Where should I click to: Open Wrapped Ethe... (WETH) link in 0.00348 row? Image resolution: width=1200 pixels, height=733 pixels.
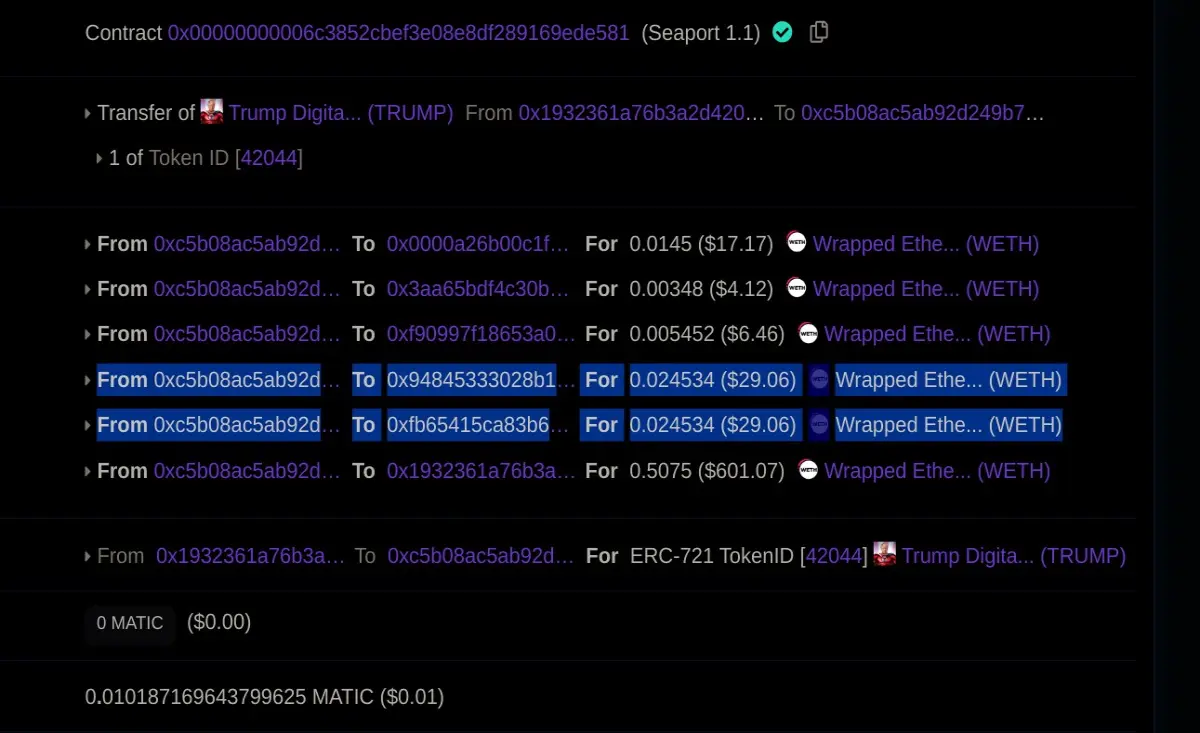[x=926, y=289]
